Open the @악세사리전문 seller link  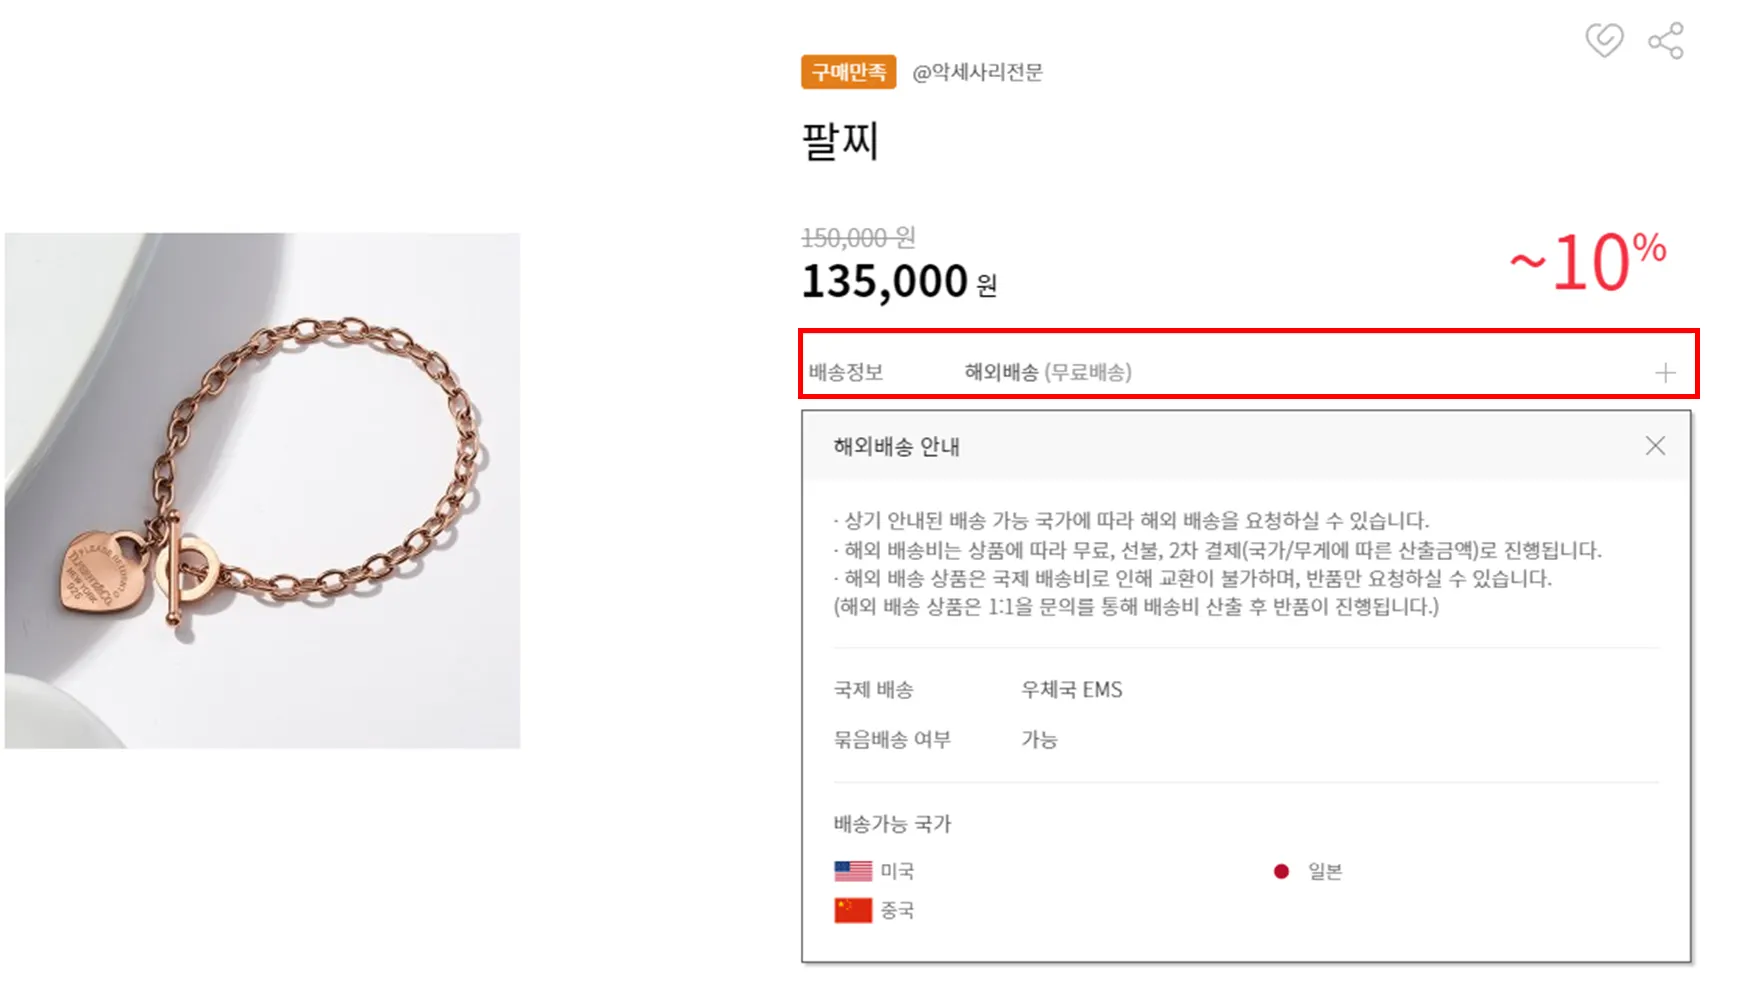click(x=977, y=72)
